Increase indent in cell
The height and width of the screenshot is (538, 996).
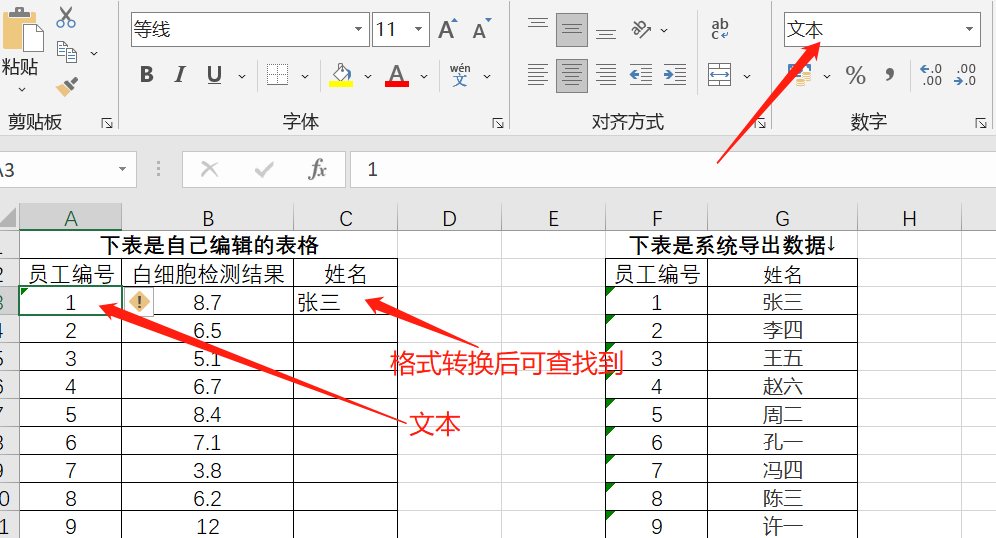(x=675, y=75)
